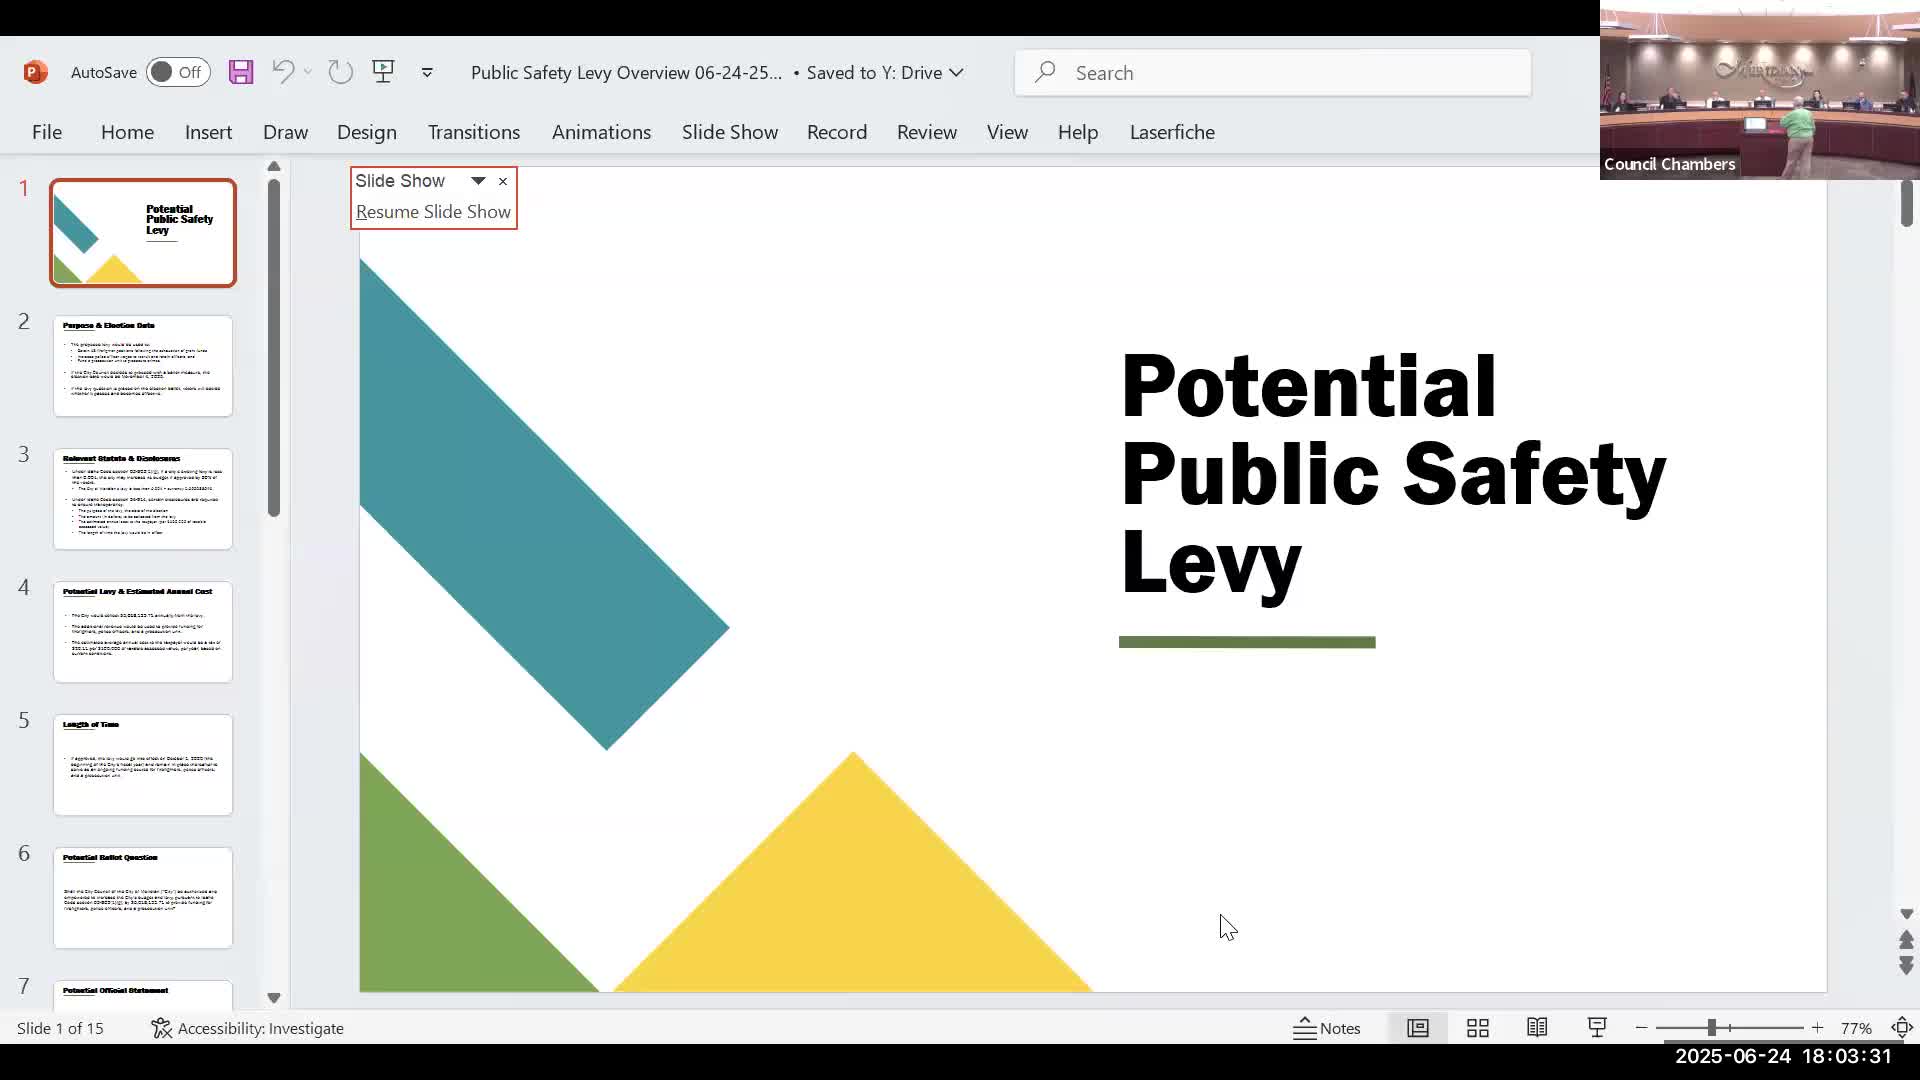Viewport: 1920px width, 1080px height.
Task: Open the Transitions ribbon tab
Action: coord(473,132)
